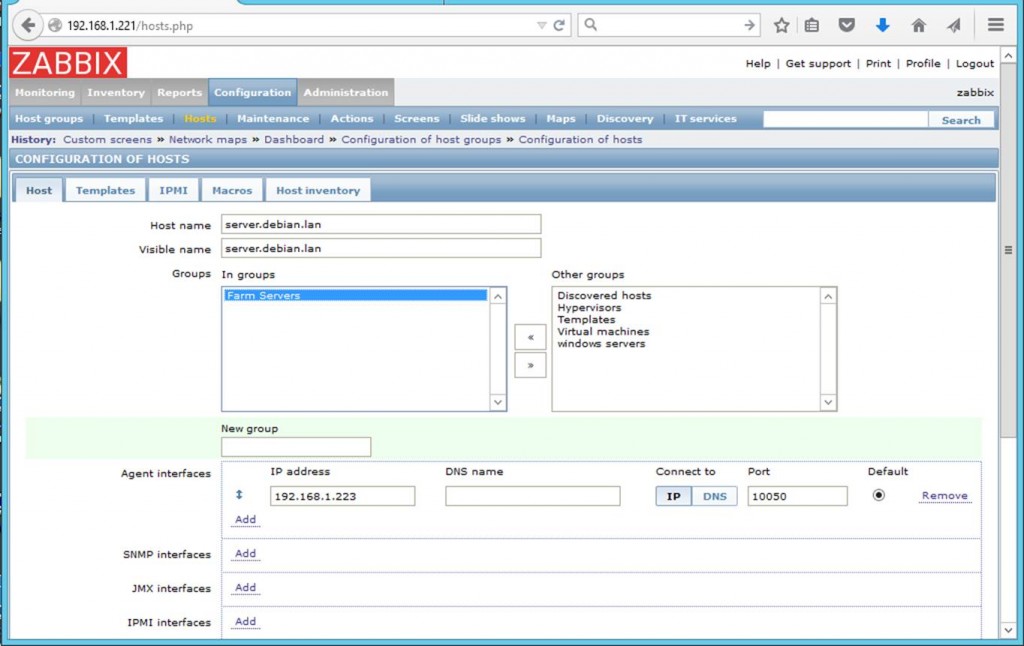Click Logout at the top right
This screenshot has width=1024, height=646.
click(x=974, y=63)
